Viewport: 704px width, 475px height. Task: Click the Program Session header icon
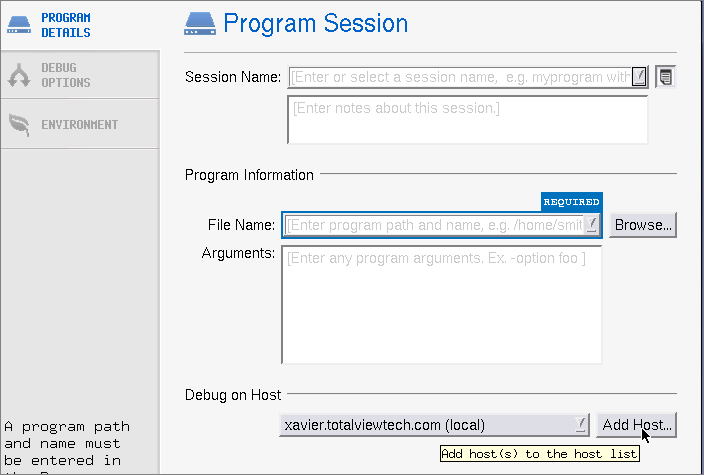(x=201, y=24)
